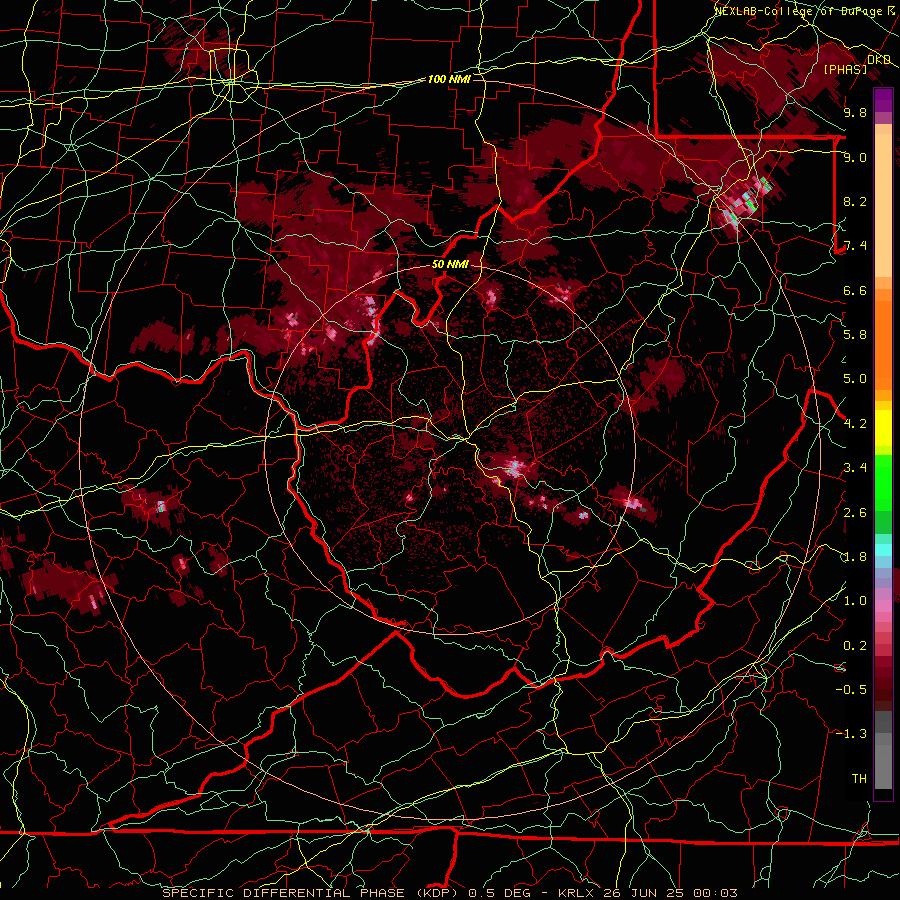Click the 1.8 scale value
Screen dimensions: 900x900
click(x=855, y=557)
